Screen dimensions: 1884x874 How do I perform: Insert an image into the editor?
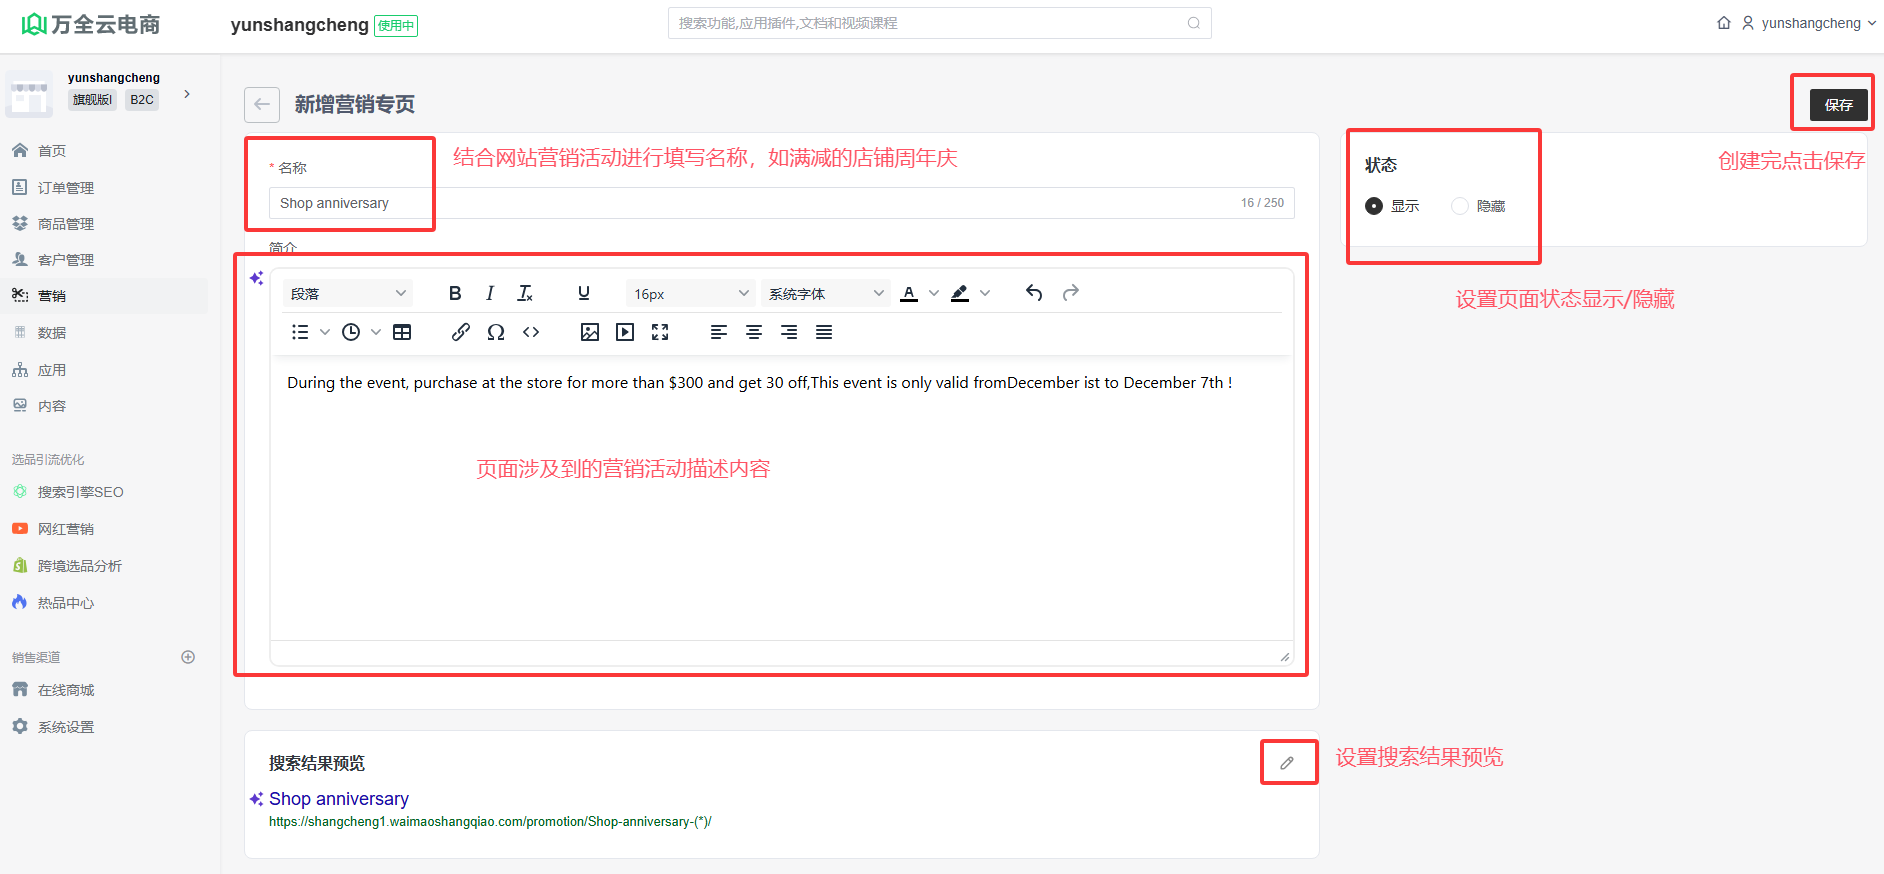(x=590, y=332)
